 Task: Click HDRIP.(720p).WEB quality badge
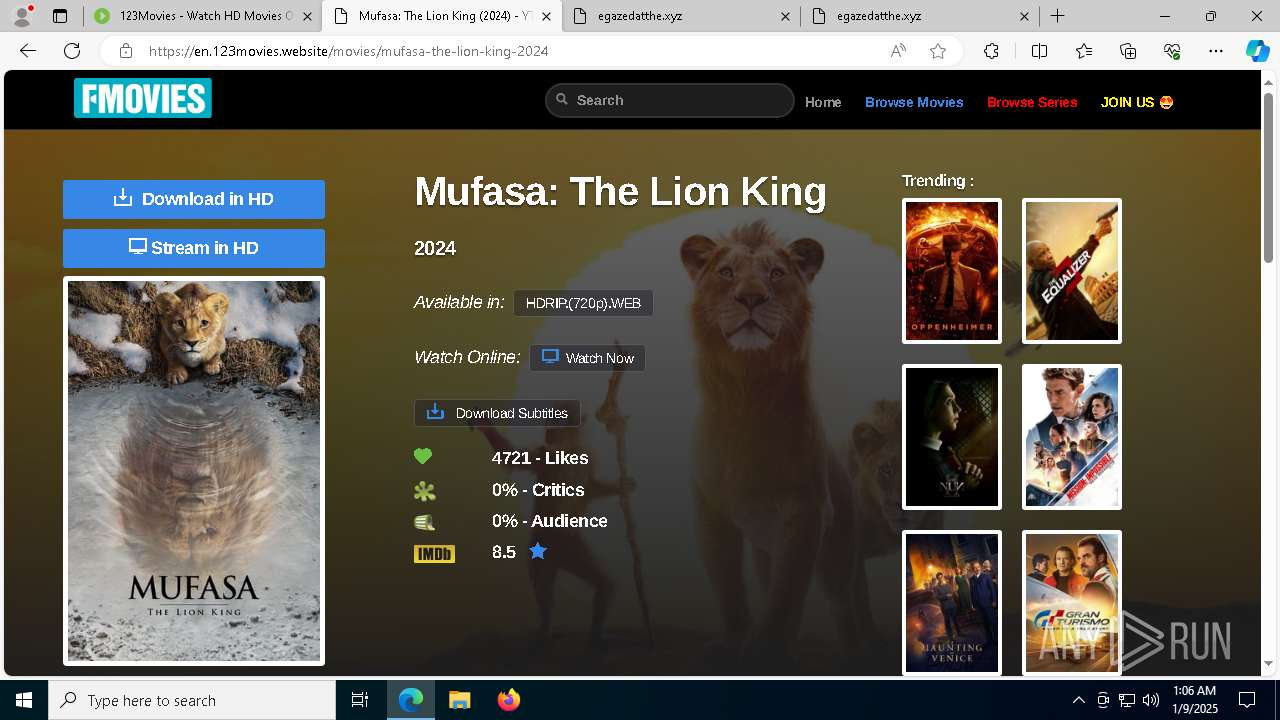[583, 303]
